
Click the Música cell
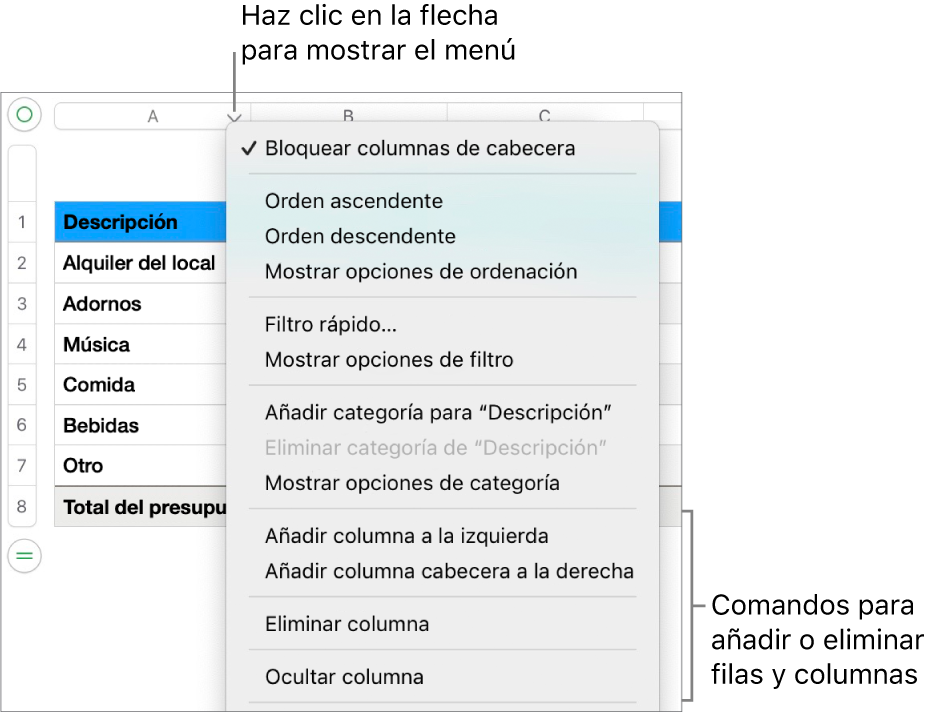(140, 344)
